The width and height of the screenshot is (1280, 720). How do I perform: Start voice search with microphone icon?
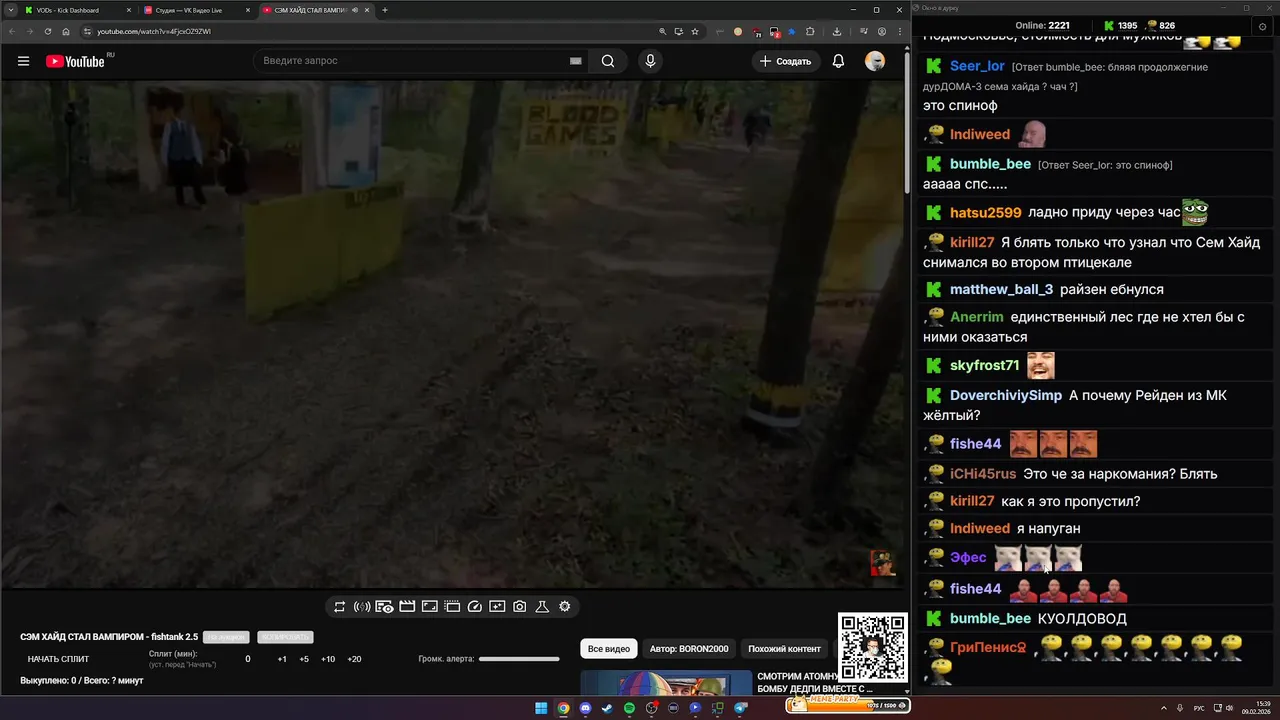coord(650,61)
